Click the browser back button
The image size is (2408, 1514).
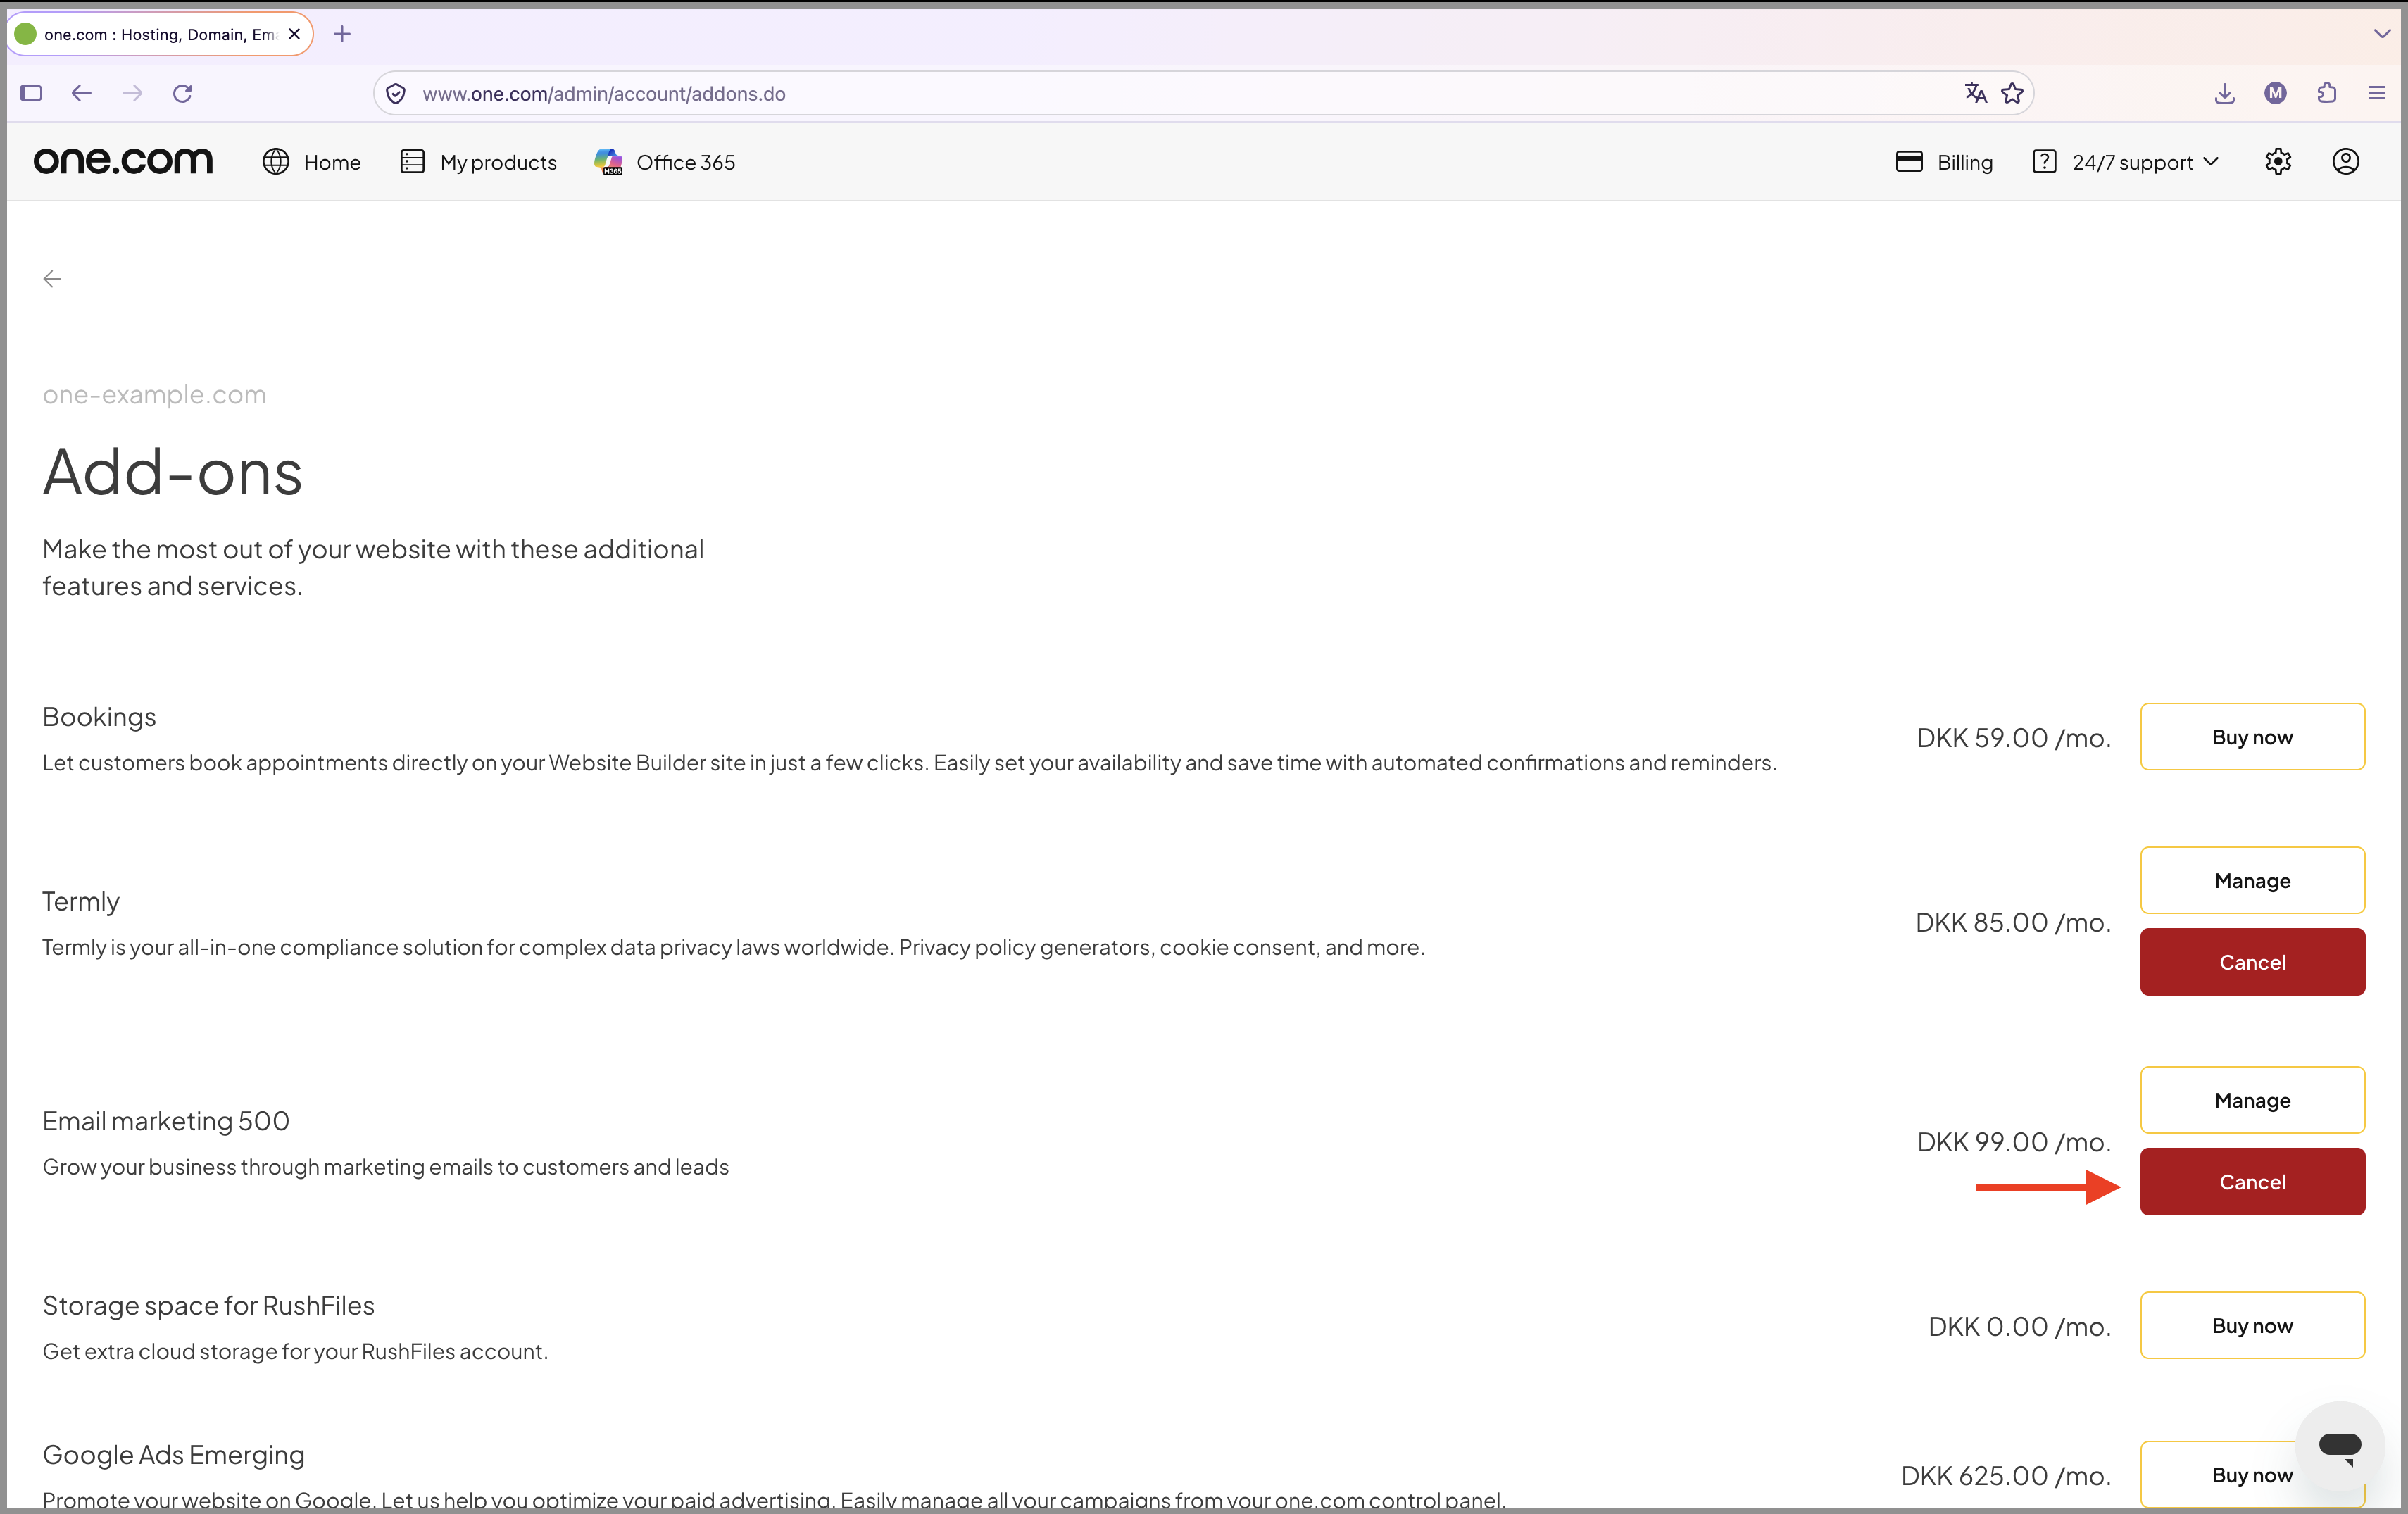point(81,93)
